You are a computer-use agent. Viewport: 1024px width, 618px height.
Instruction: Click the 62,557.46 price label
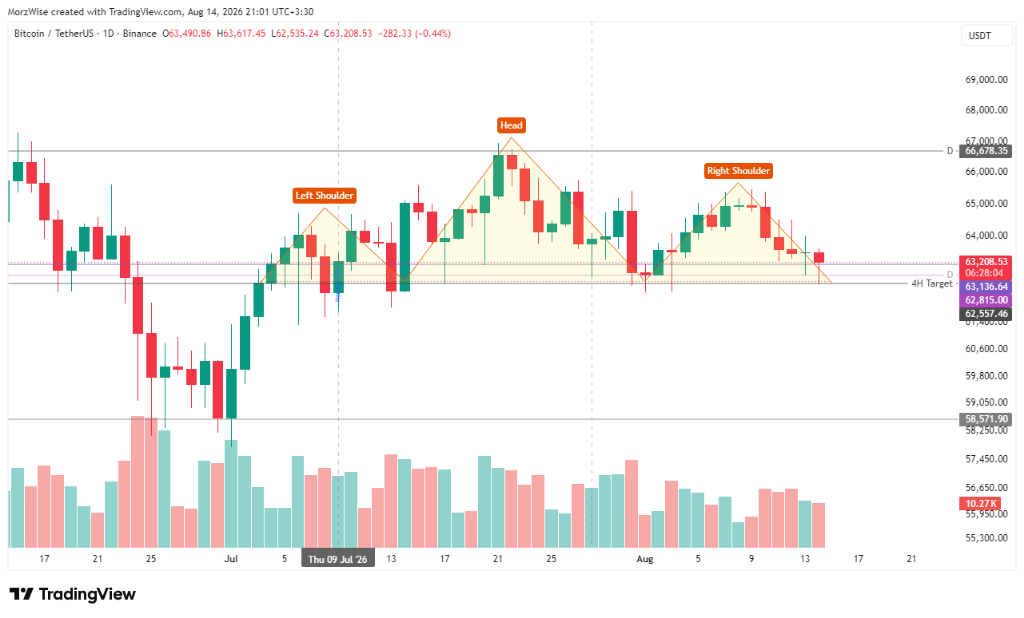[x=986, y=314]
